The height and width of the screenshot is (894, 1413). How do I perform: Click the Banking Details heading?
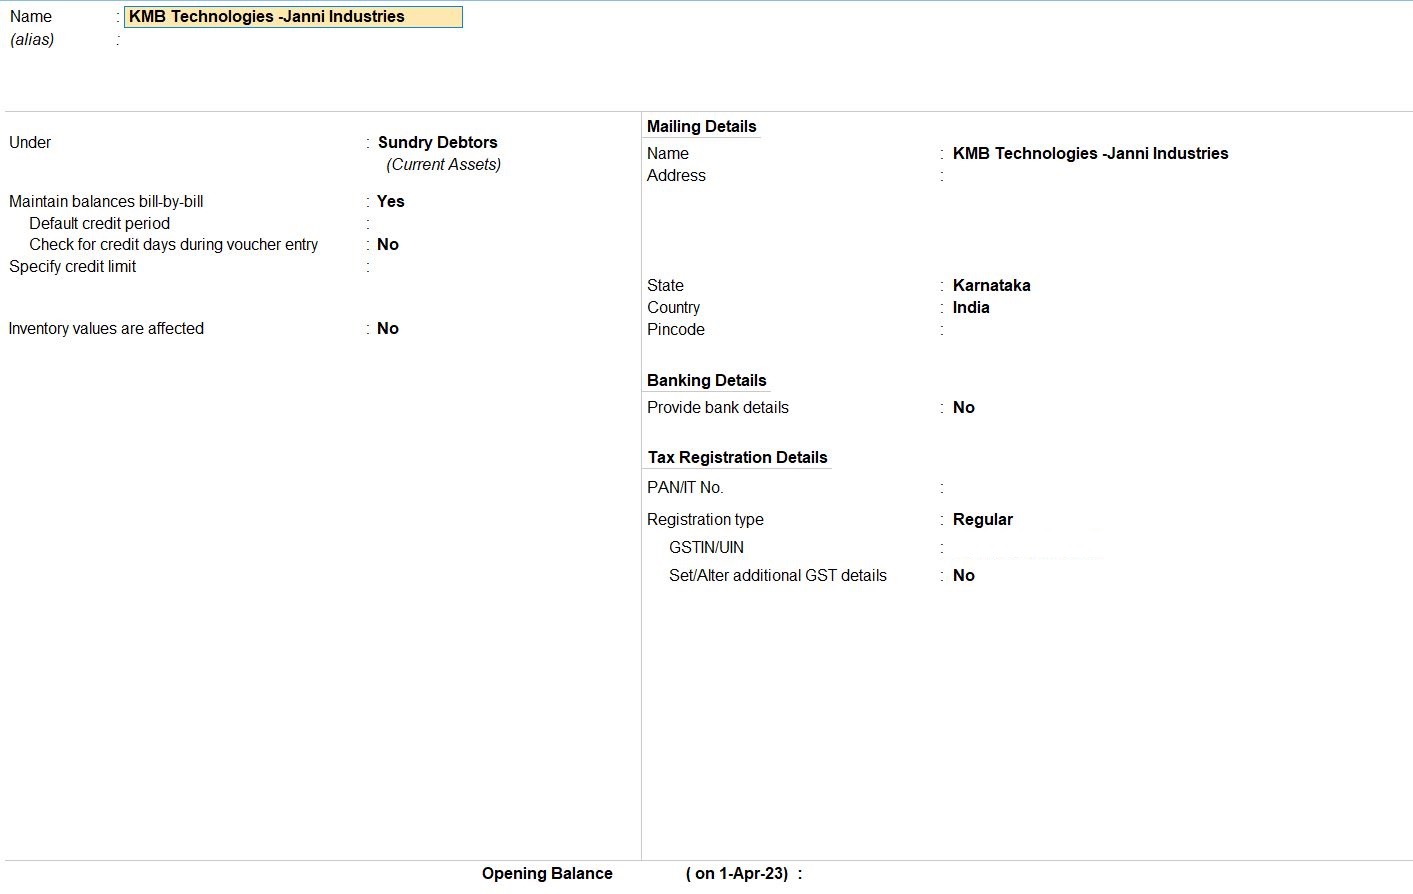pos(706,380)
